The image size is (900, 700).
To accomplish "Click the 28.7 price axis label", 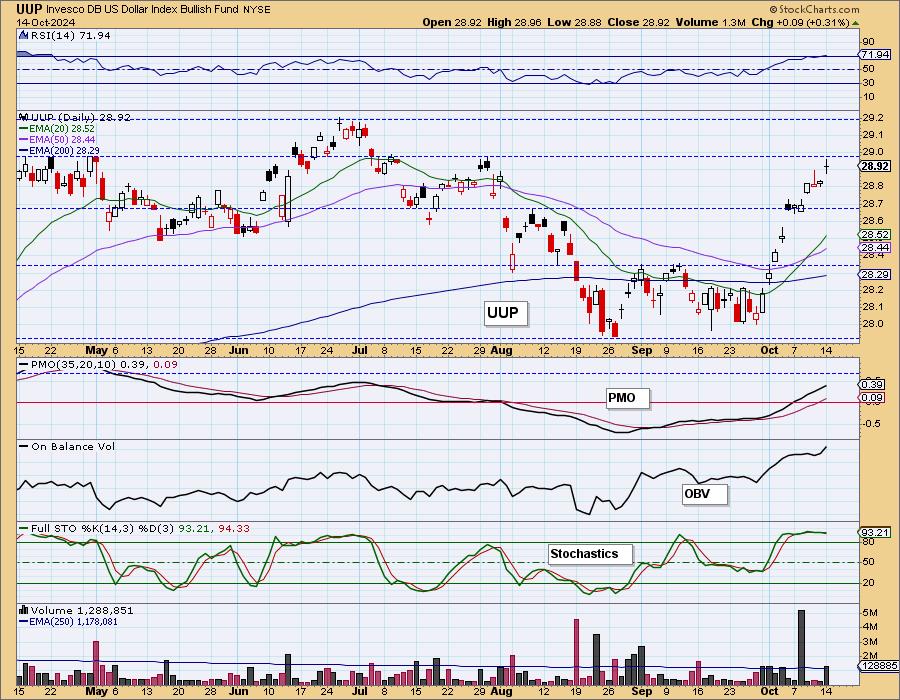I will pyautogui.click(x=872, y=204).
